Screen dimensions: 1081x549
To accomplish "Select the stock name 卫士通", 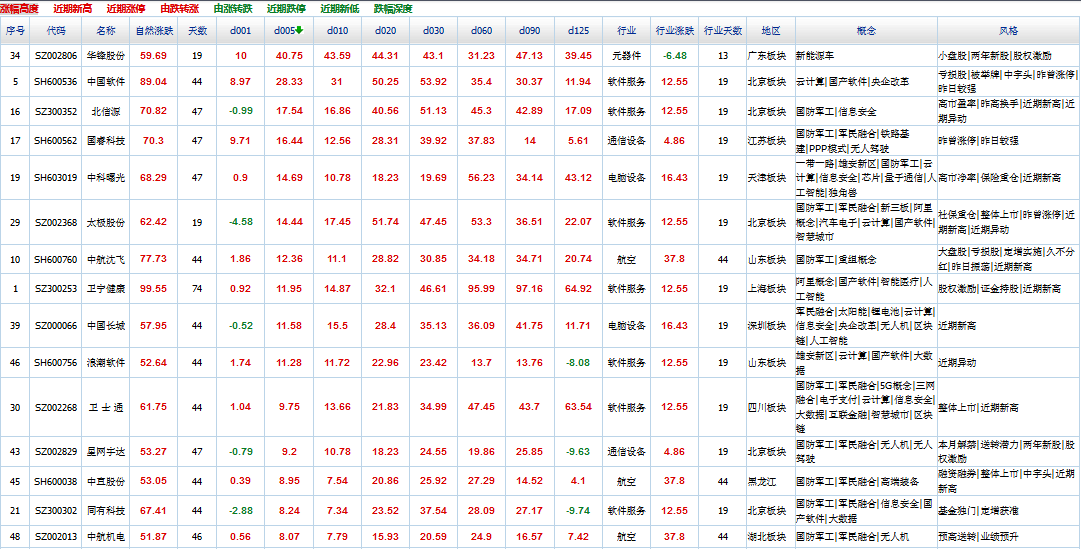I will click(106, 408).
